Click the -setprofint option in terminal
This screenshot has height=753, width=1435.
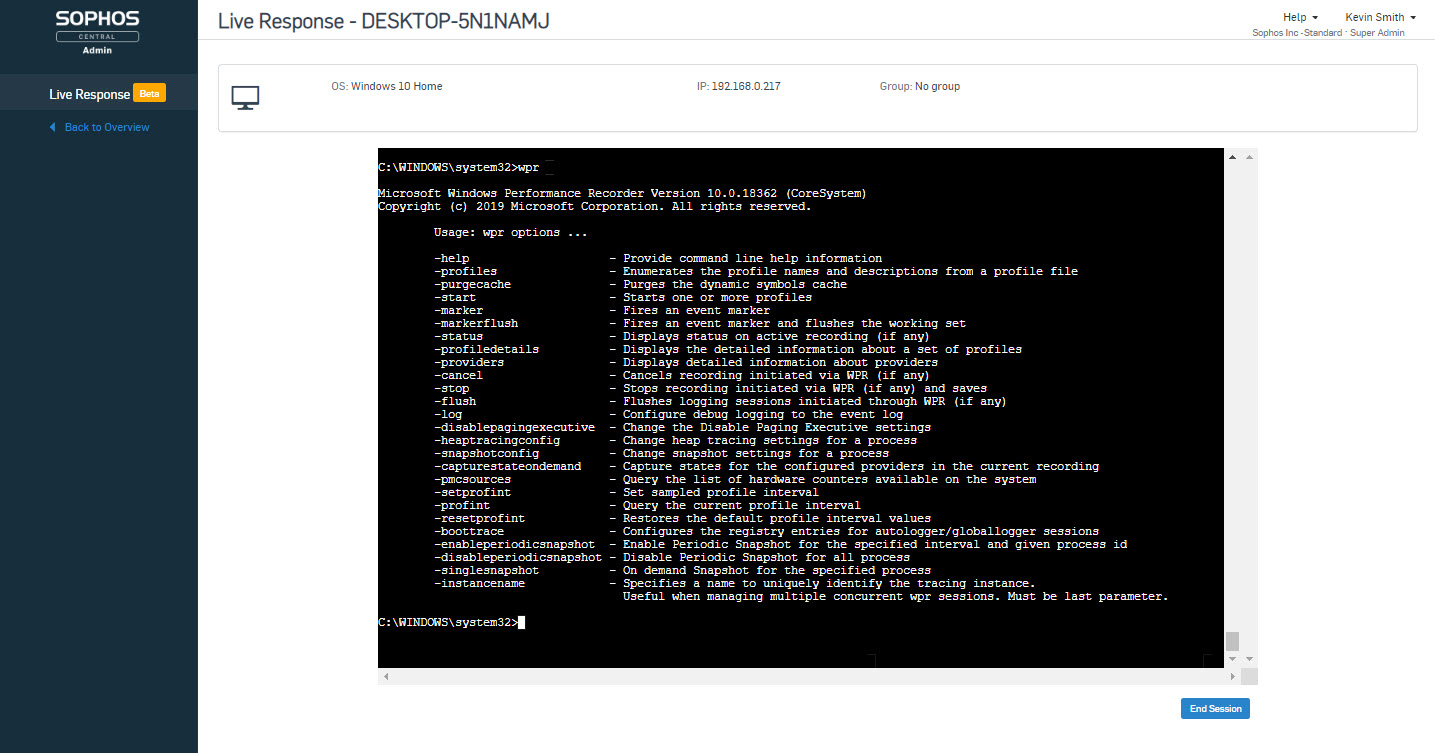[472, 492]
